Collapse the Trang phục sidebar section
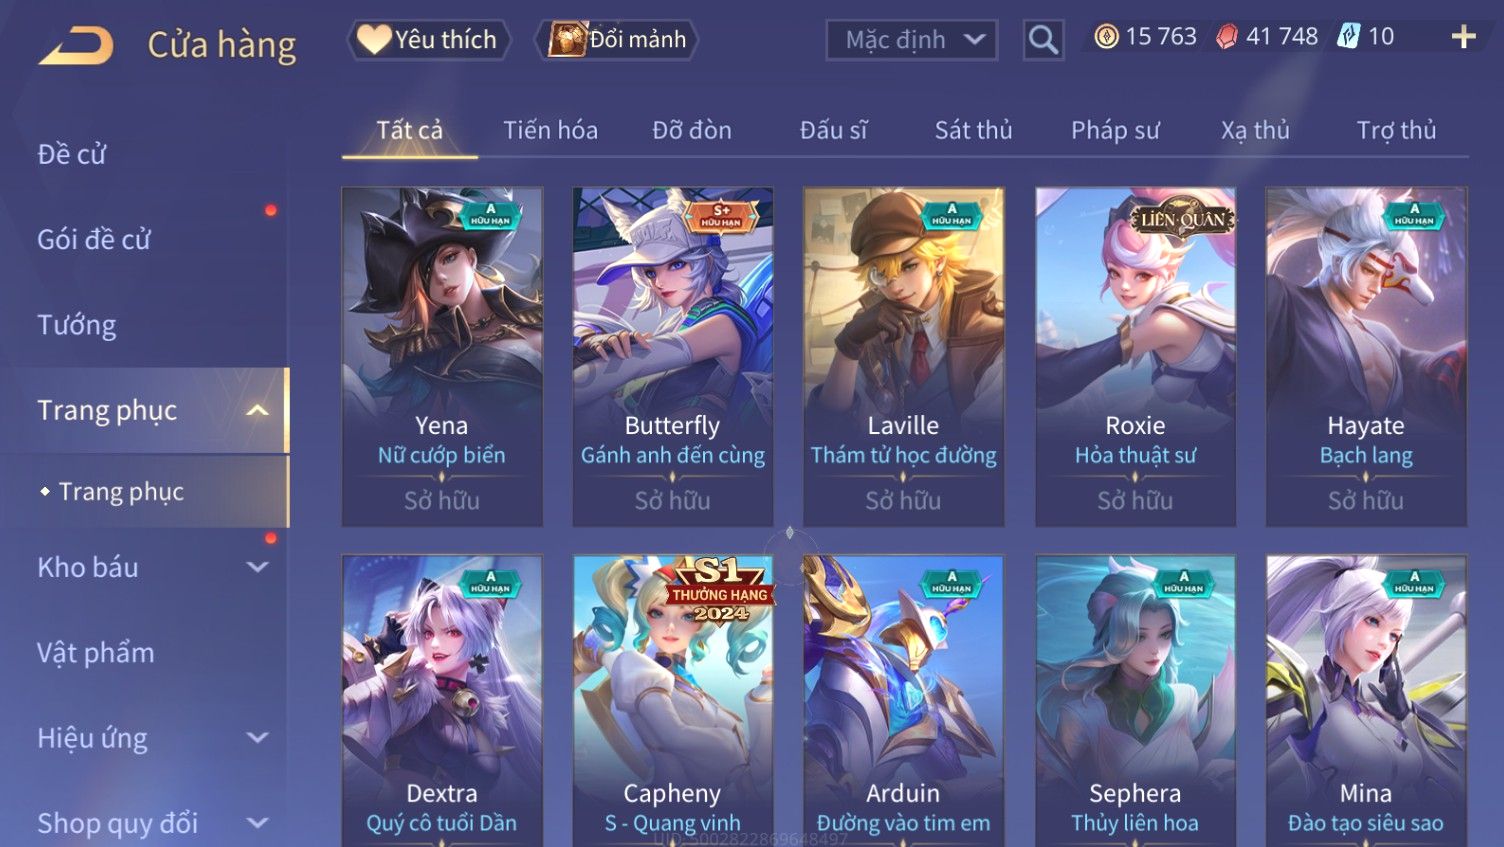Screen dimensions: 1504x847 (257, 410)
